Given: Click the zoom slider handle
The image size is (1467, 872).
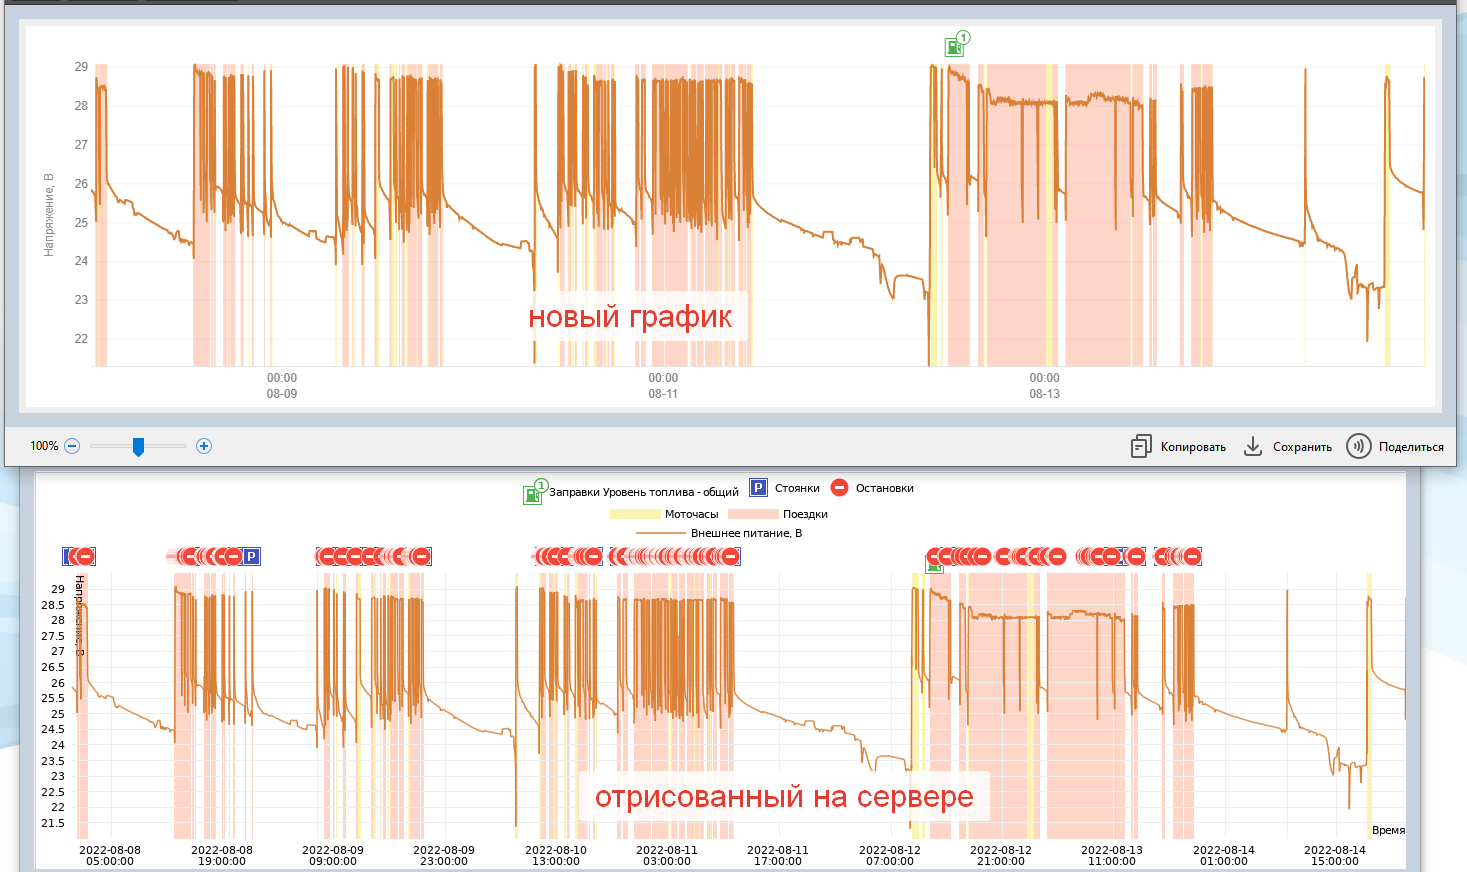Looking at the screenshot, I should click(x=138, y=447).
